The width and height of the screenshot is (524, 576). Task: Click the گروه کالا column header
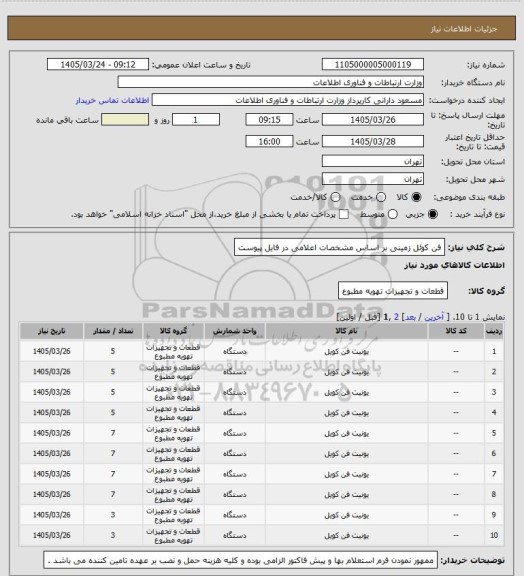(173, 331)
